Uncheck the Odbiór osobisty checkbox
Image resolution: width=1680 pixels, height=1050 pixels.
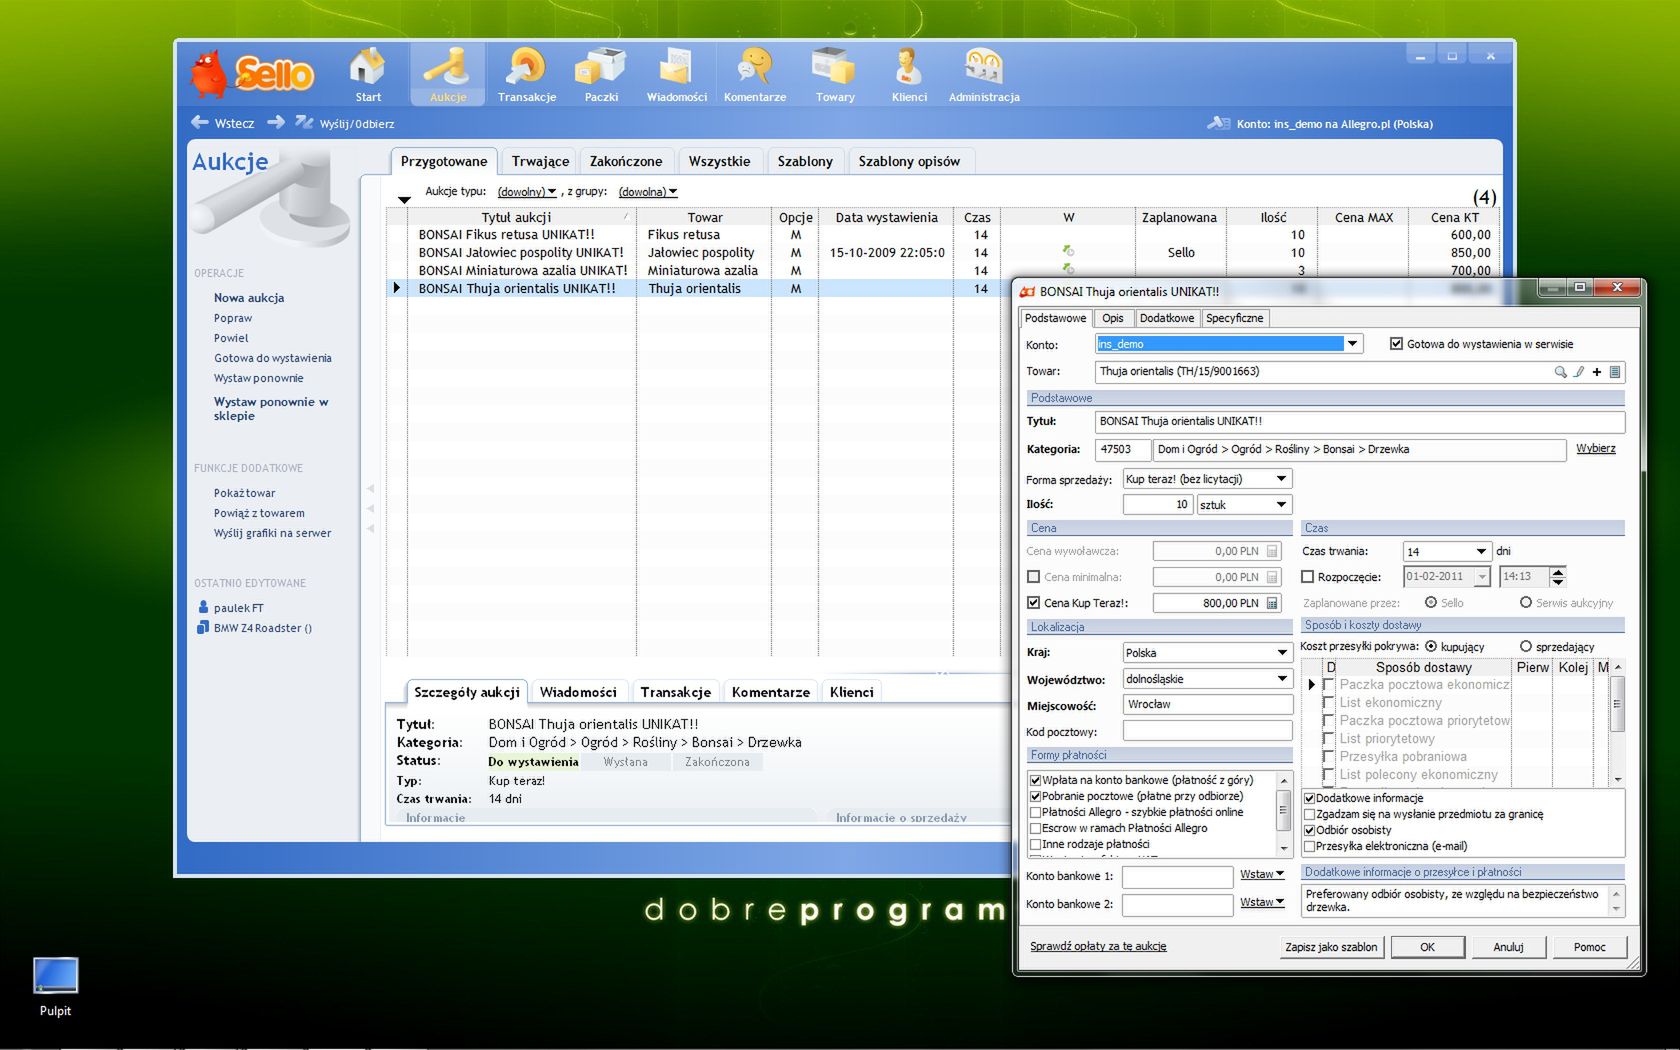pos(1309,830)
